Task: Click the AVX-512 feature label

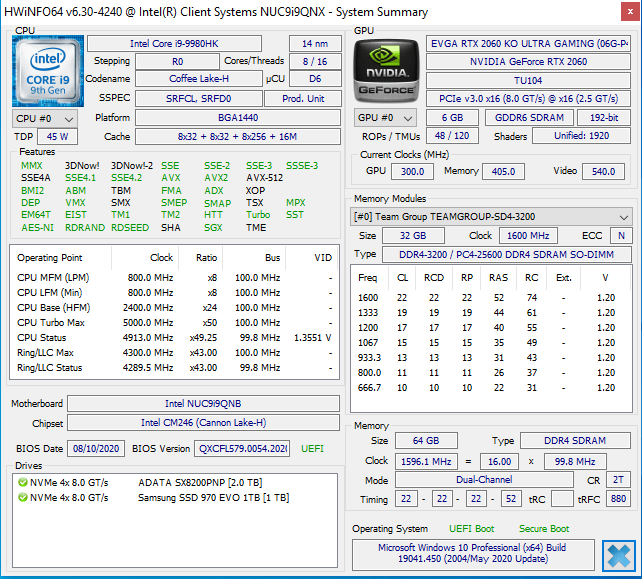Action: (264, 178)
